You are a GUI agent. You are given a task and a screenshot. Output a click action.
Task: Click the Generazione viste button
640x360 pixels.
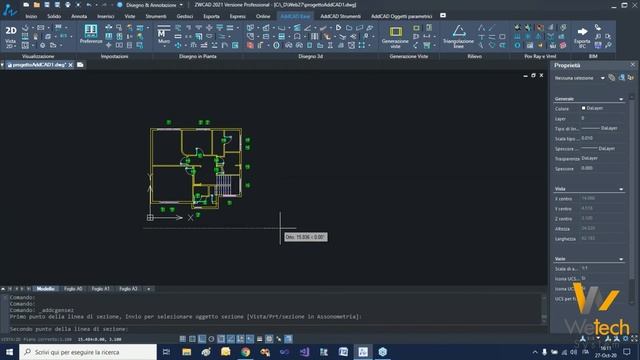395,37
